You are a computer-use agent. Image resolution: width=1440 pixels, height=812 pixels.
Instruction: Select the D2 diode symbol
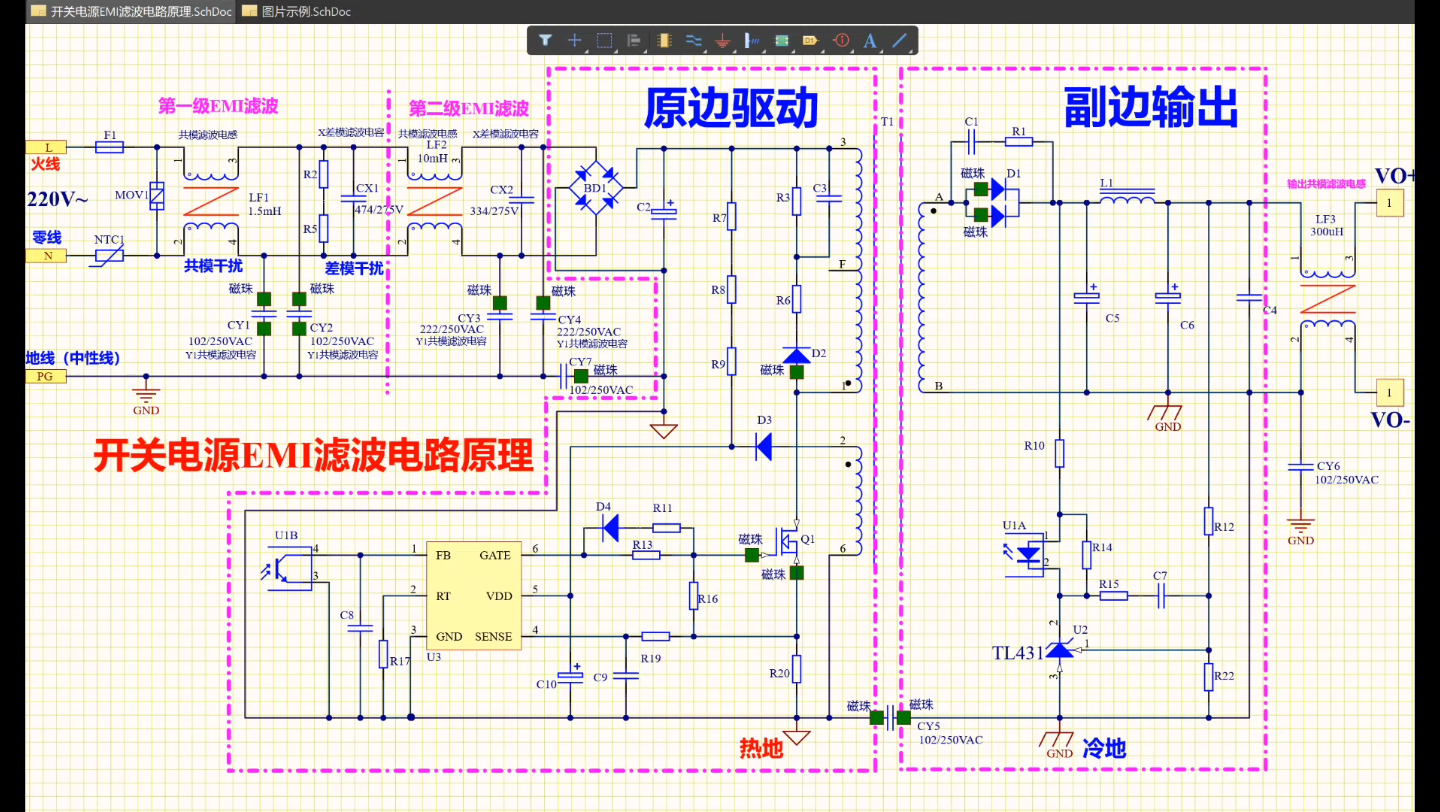point(797,354)
